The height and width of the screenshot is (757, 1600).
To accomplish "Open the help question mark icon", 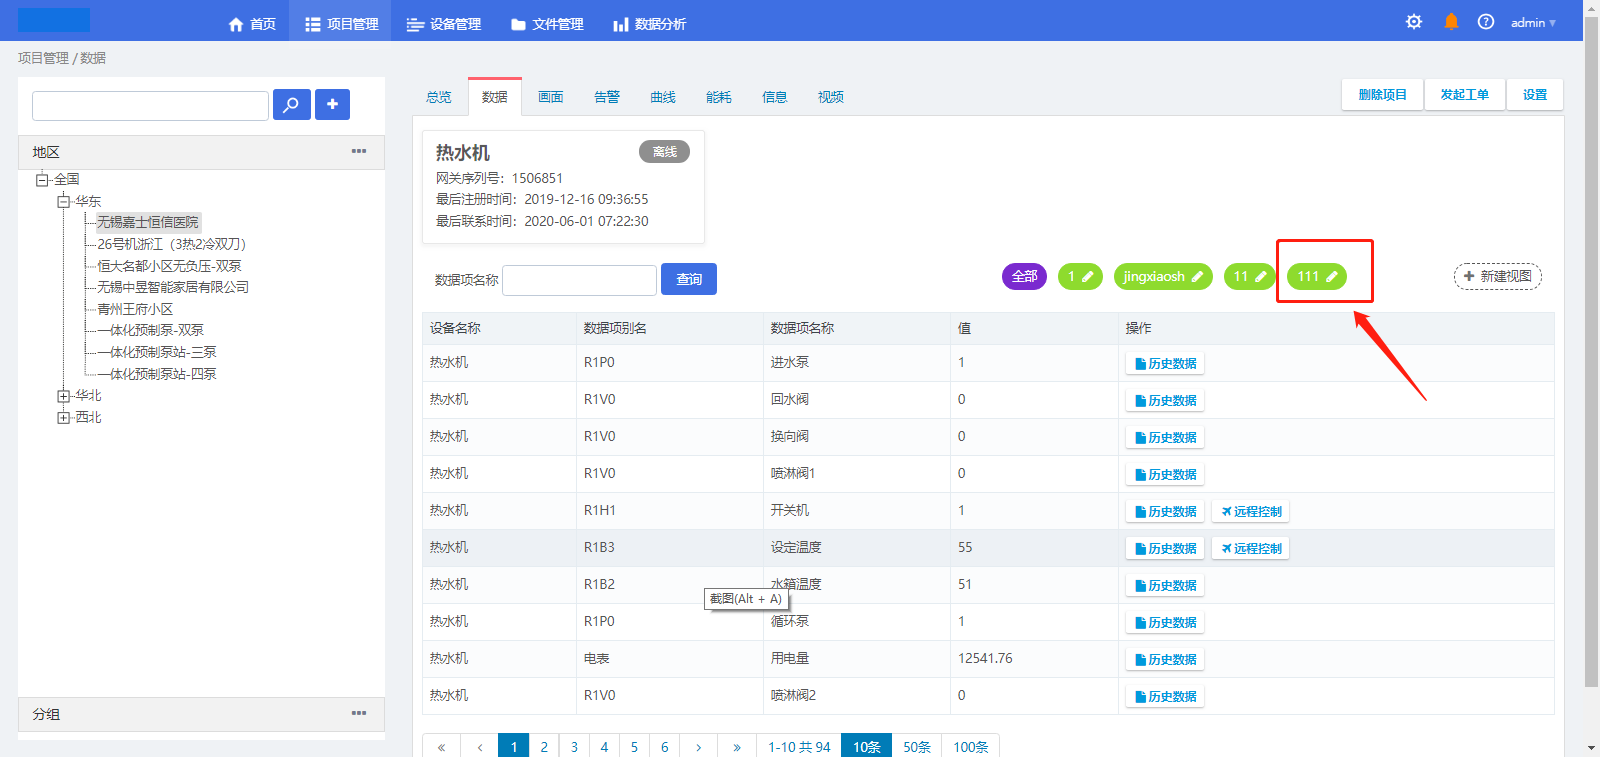I will point(1486,22).
